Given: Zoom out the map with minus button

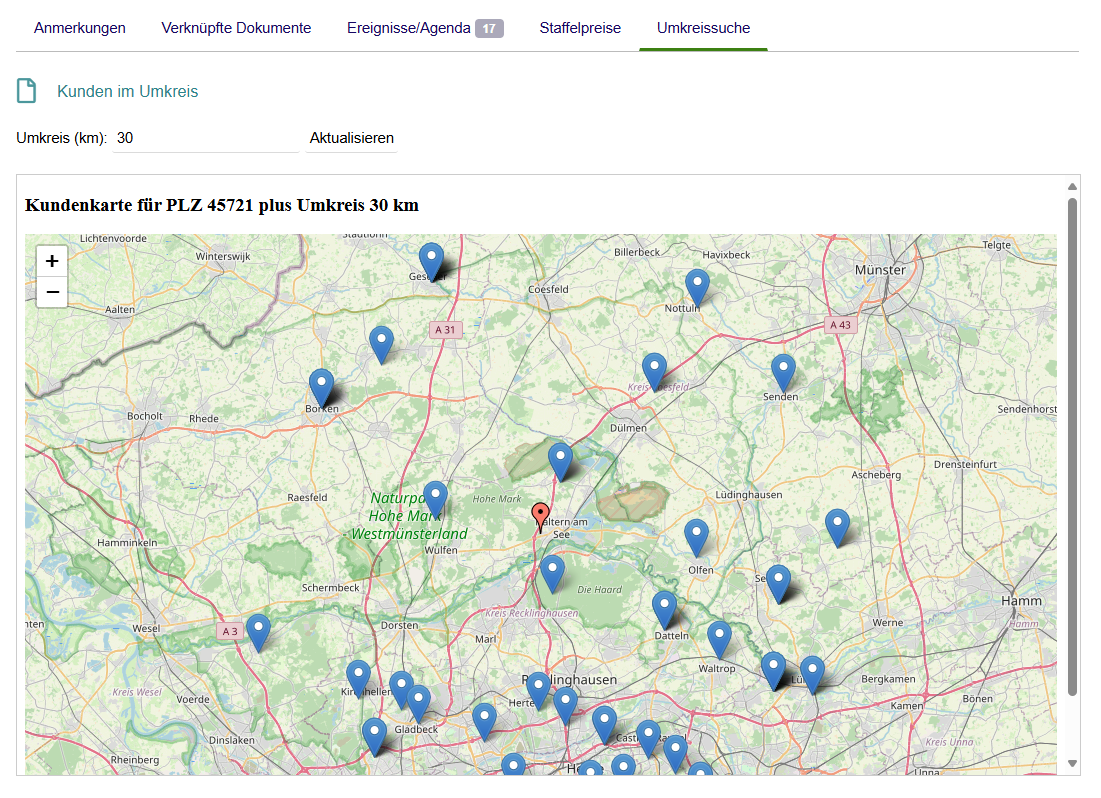Looking at the screenshot, I should [52, 292].
